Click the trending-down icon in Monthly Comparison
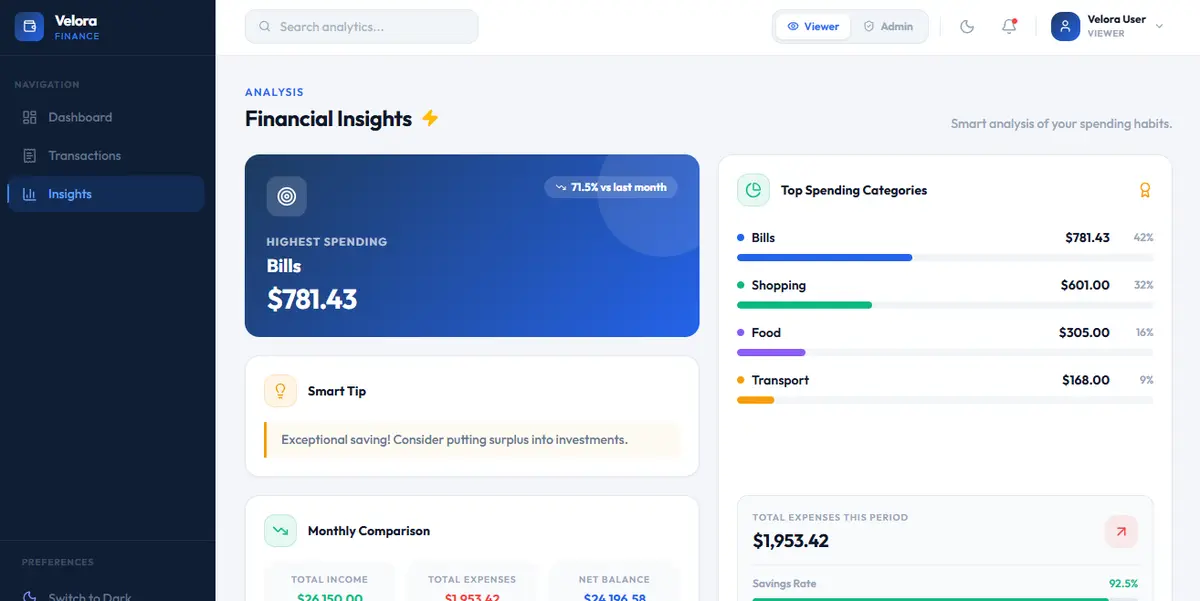Screen dimensions: 1200x601 tap(281, 531)
